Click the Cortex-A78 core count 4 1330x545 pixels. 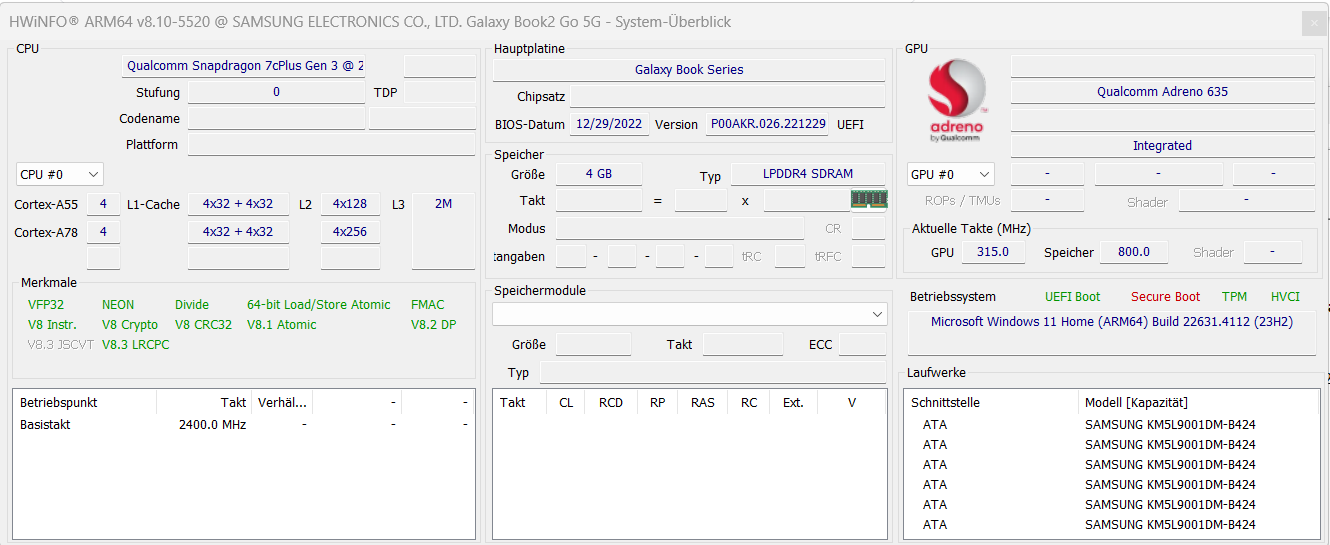tap(103, 232)
